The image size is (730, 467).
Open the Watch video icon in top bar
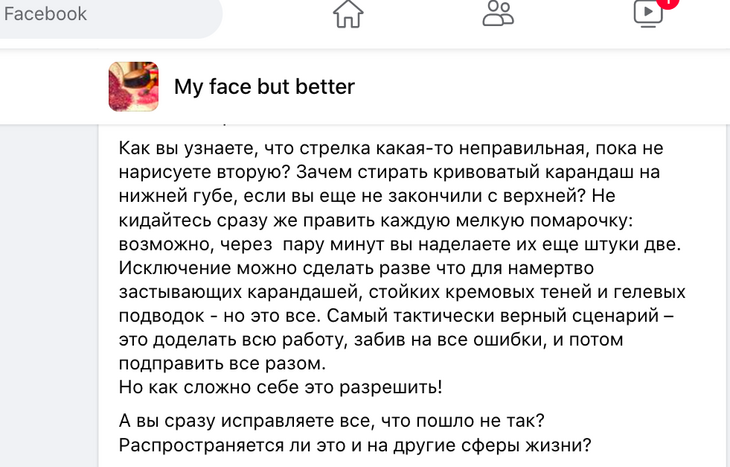tap(647, 13)
